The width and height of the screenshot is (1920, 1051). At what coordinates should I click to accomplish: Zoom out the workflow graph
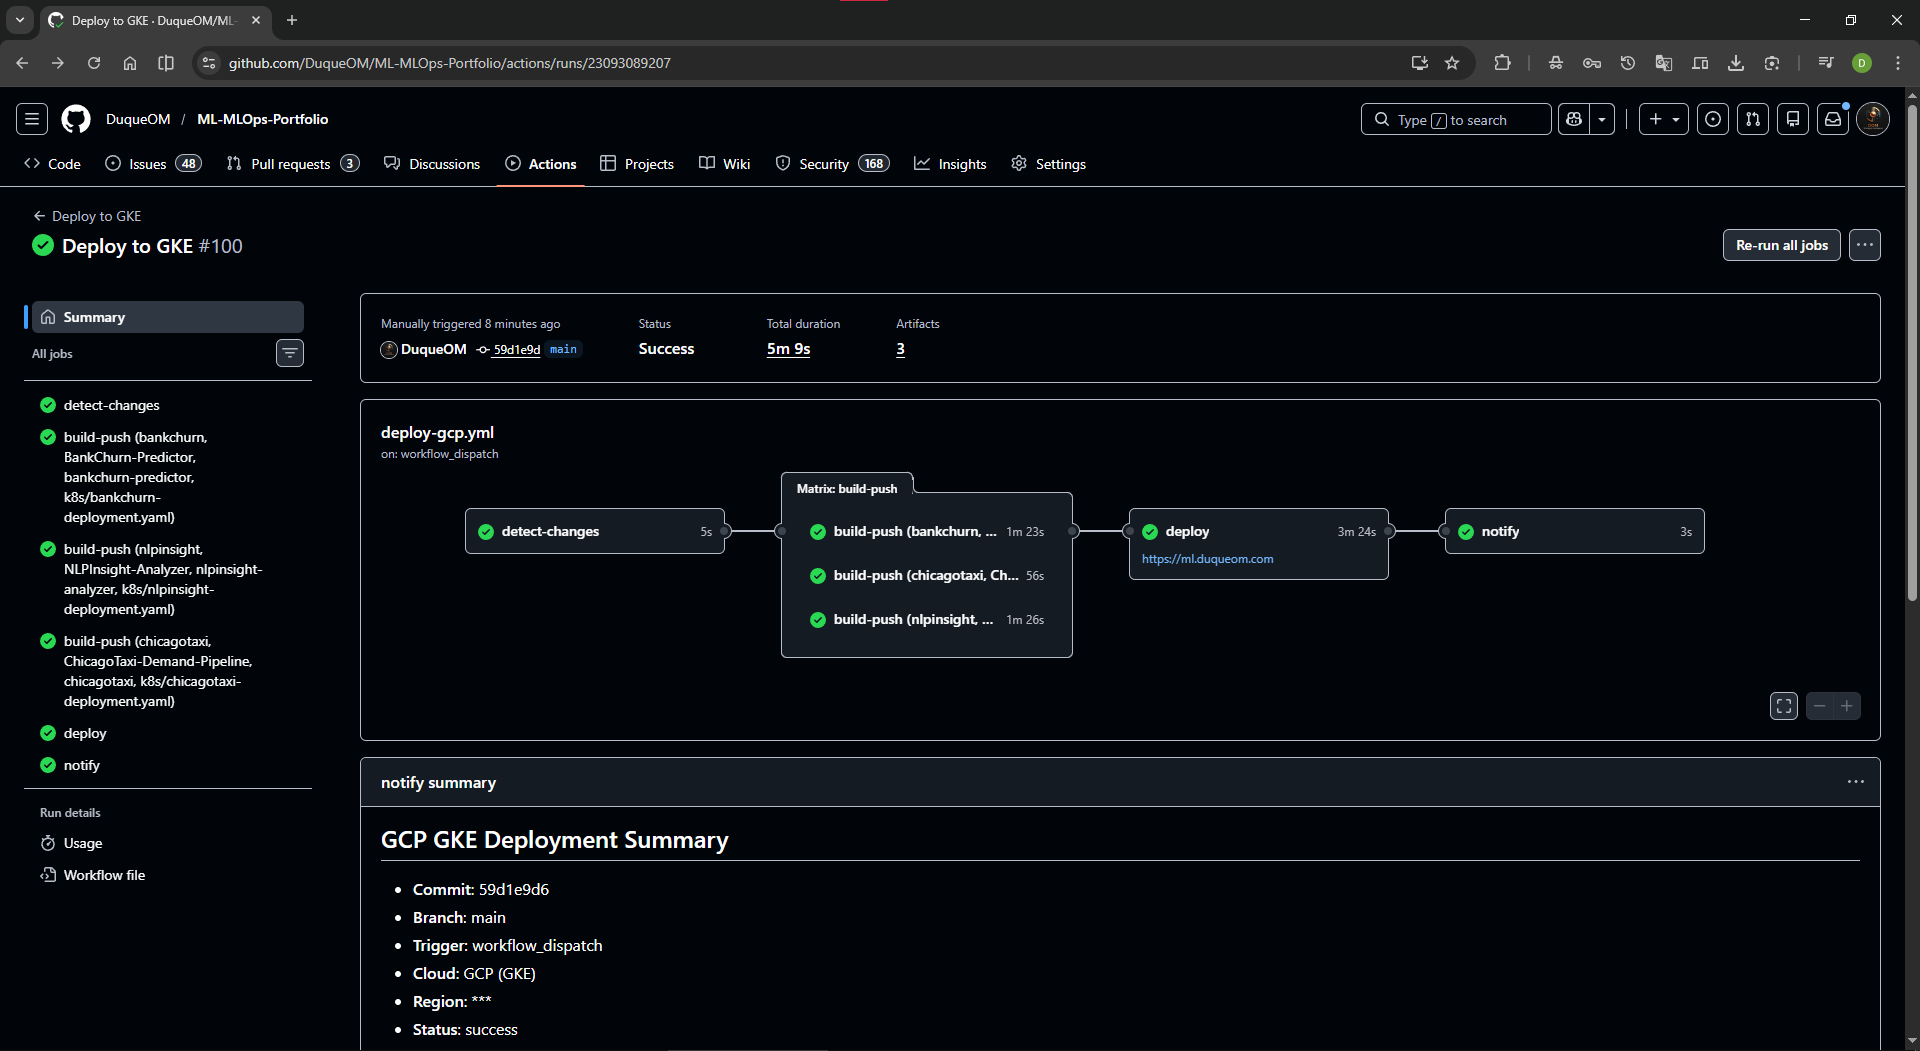[x=1820, y=706]
